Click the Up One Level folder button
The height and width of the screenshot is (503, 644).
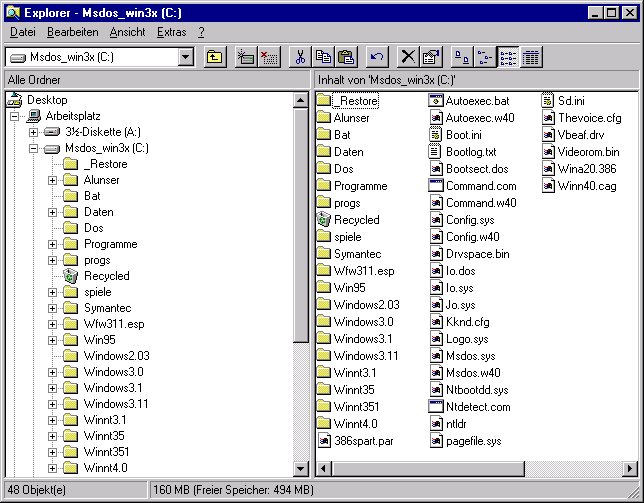tap(214, 57)
